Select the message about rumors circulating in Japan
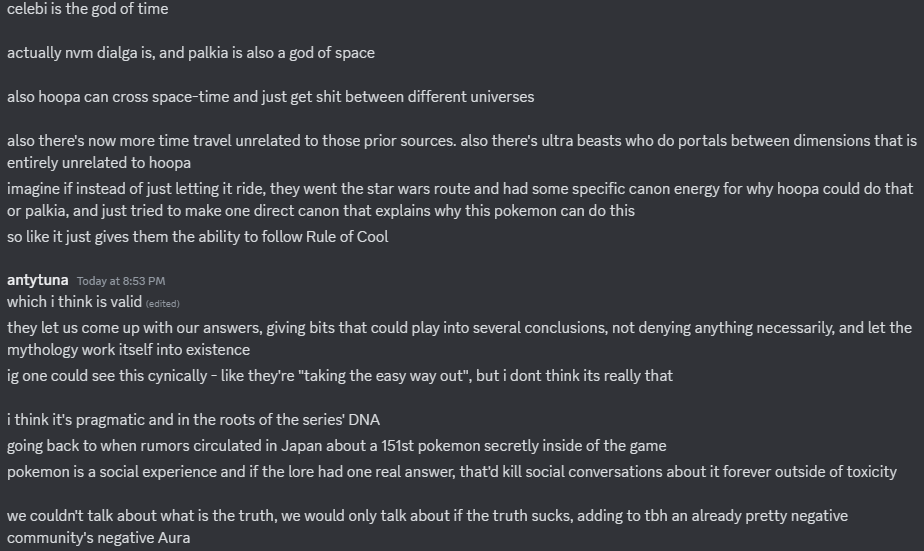924x551 pixels. tap(336, 446)
